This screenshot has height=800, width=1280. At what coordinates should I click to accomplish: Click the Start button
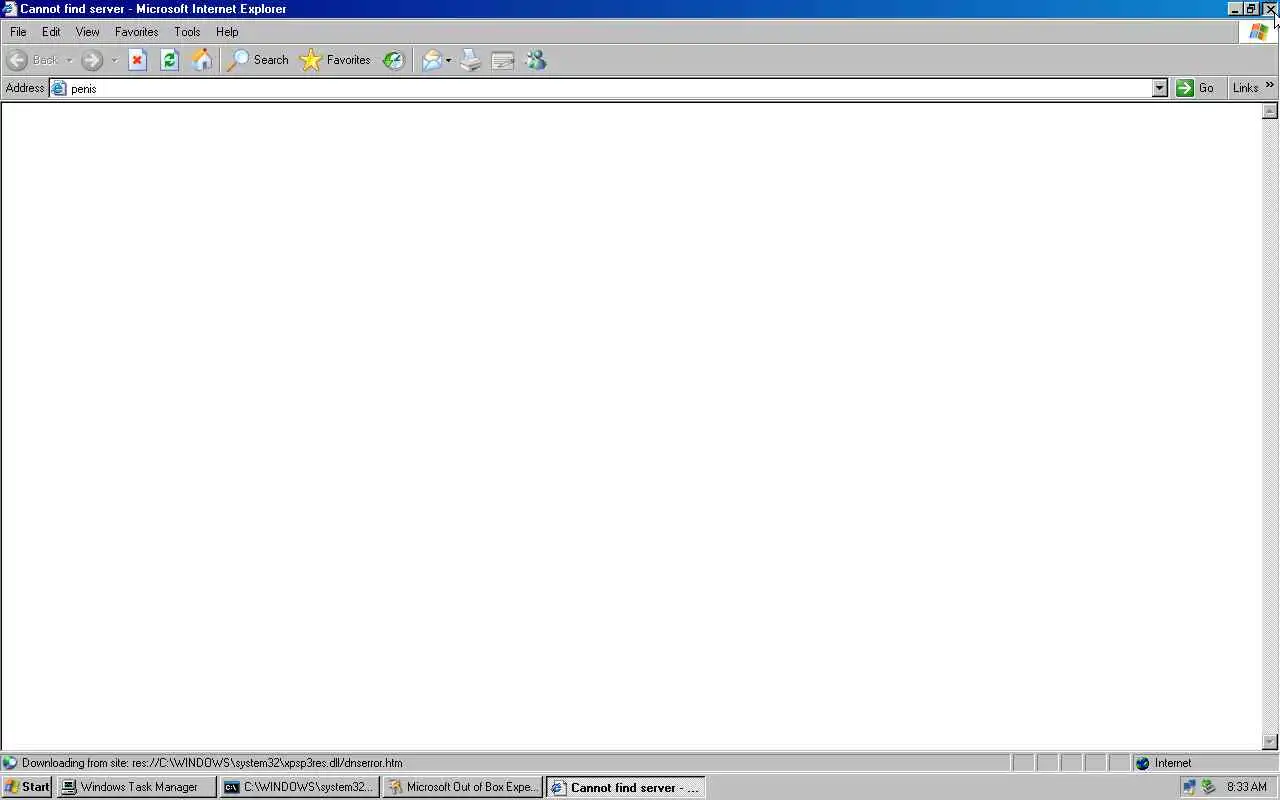click(27, 787)
